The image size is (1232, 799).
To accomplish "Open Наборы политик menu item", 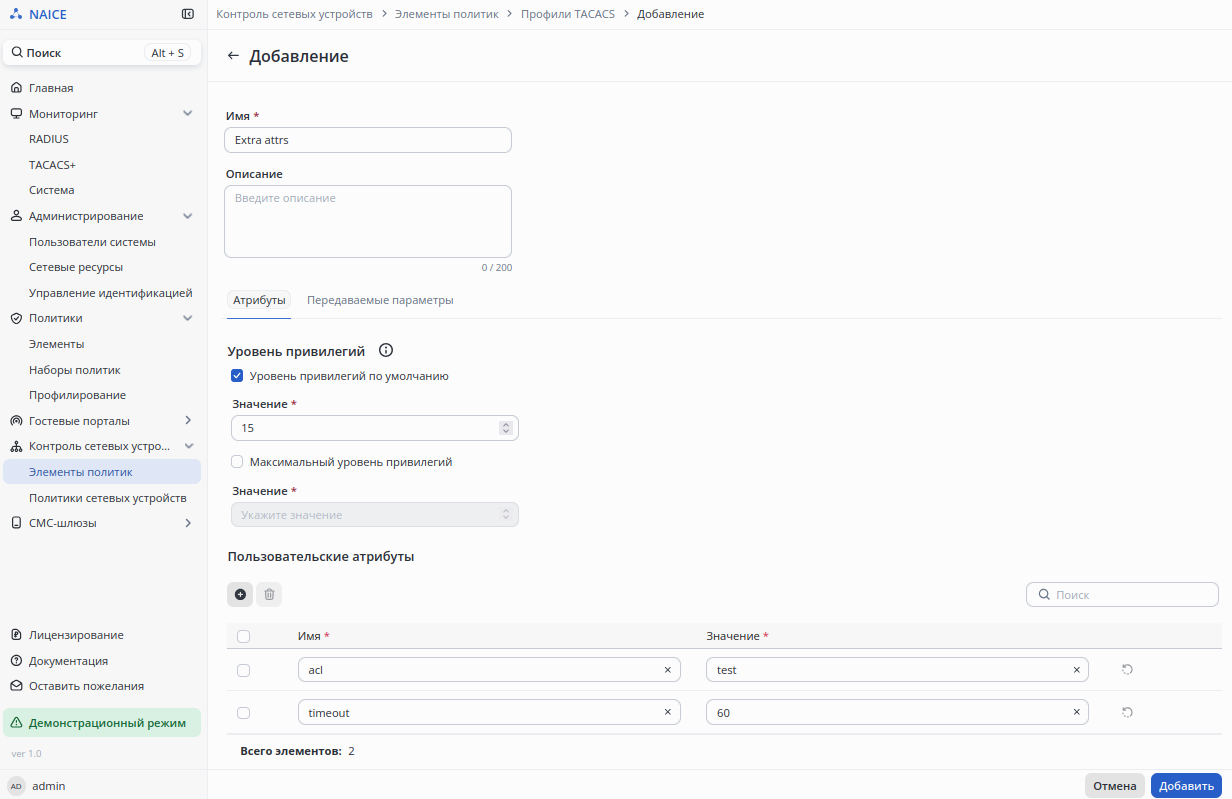I will point(74,370).
